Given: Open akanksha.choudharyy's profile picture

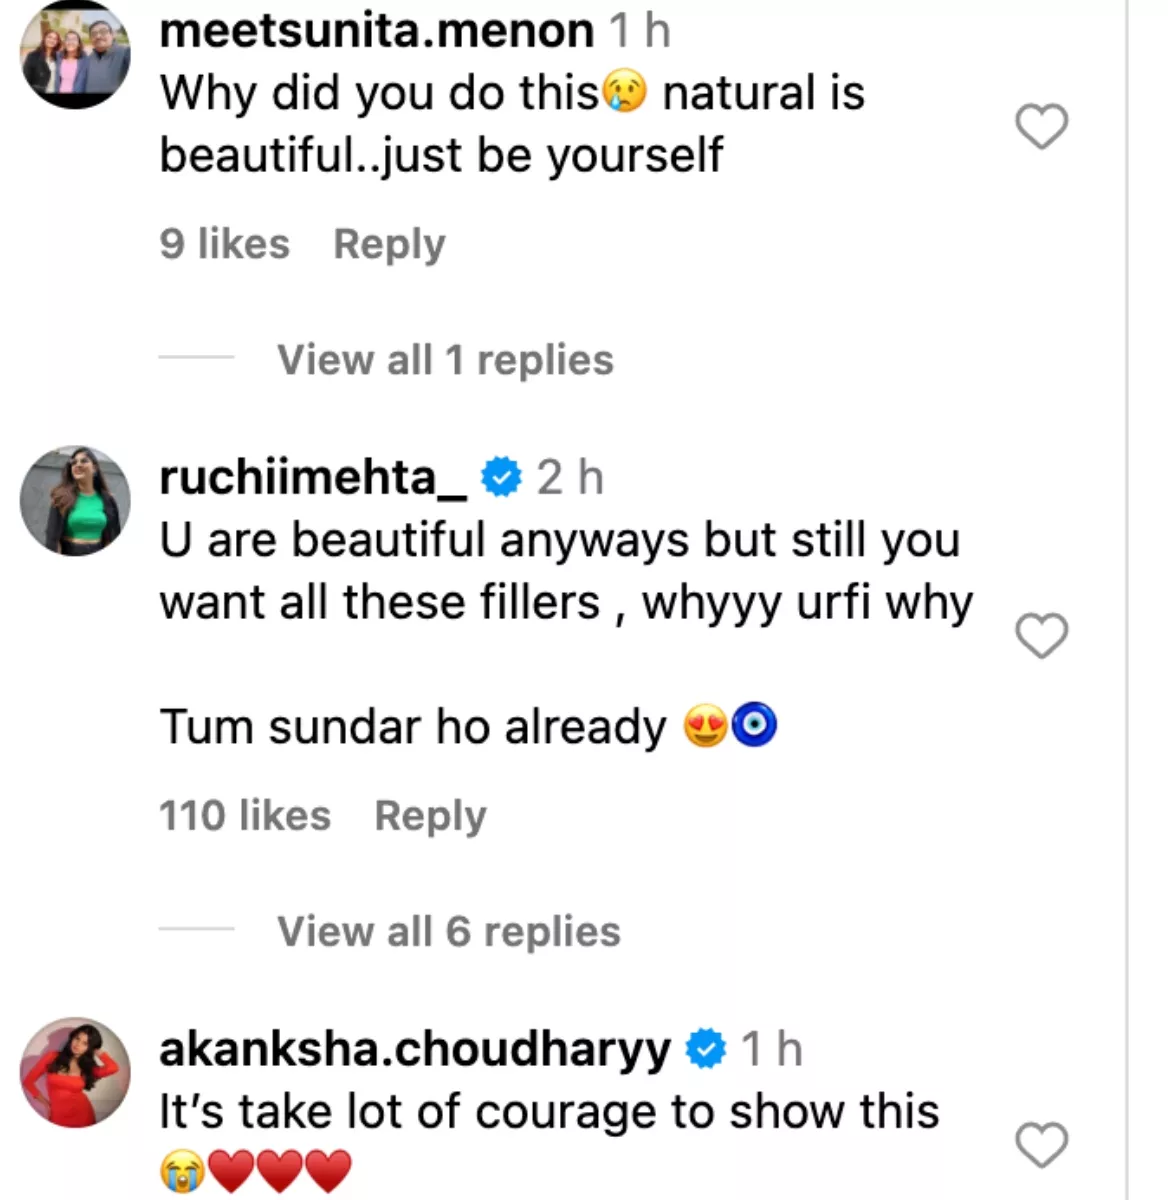Looking at the screenshot, I should coord(76,1073).
